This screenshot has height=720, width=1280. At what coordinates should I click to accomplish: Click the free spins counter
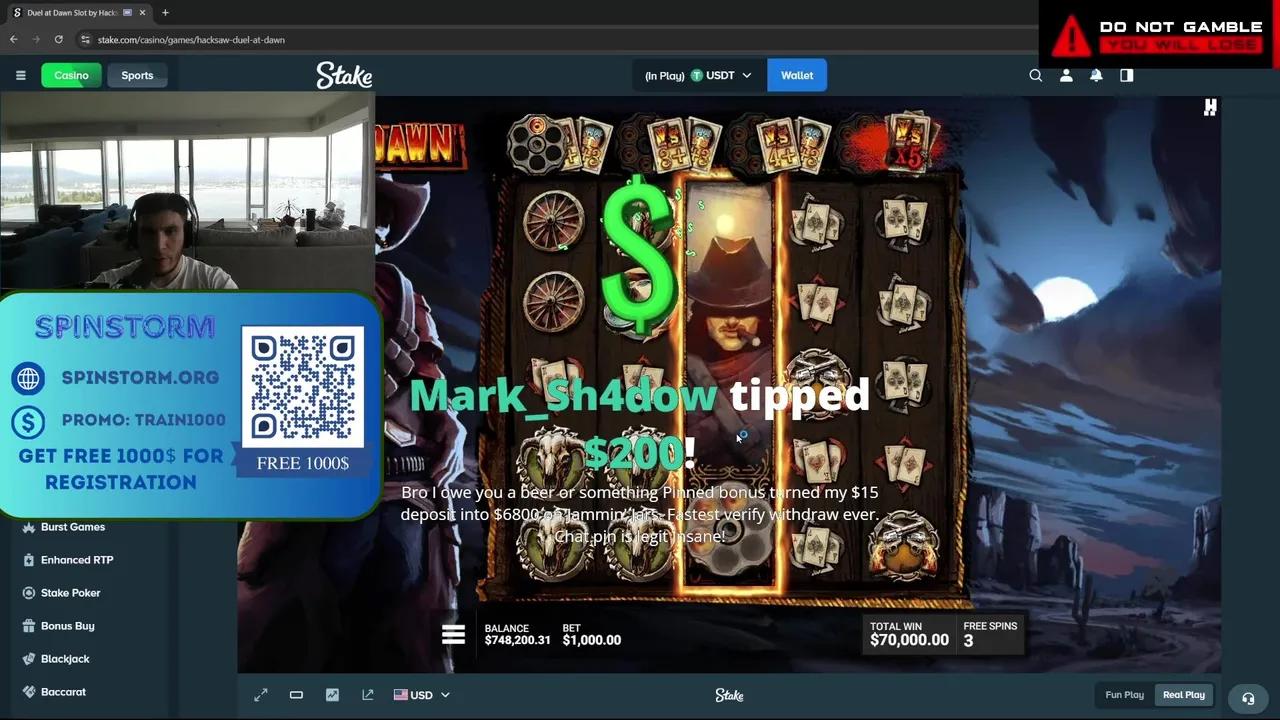(990, 635)
